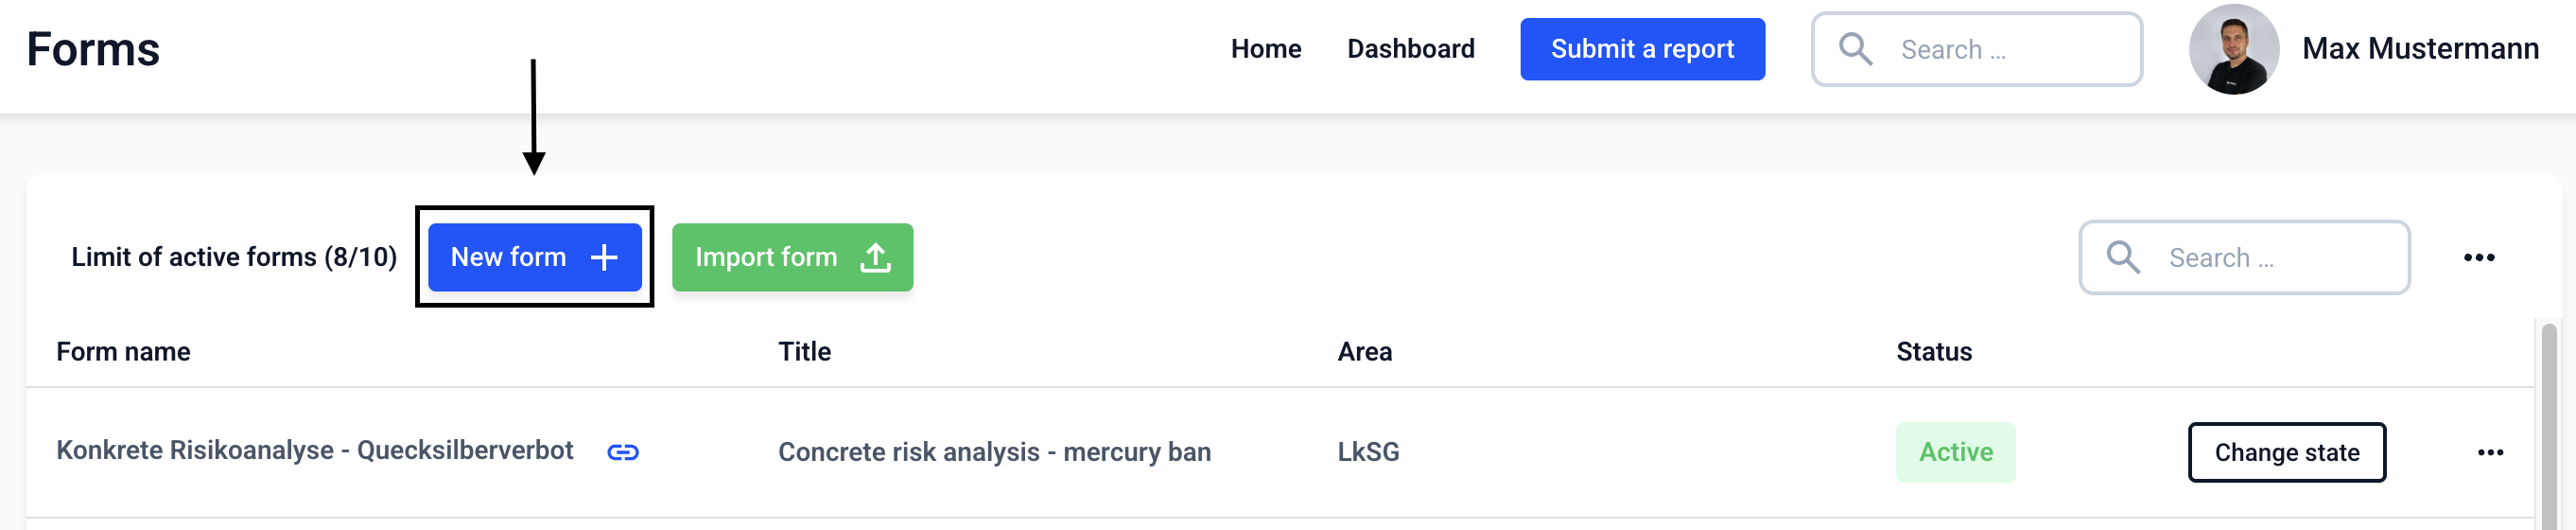This screenshot has width=2576, height=530.
Task: Open the forms list three-dot menu
Action: pos(2478,258)
